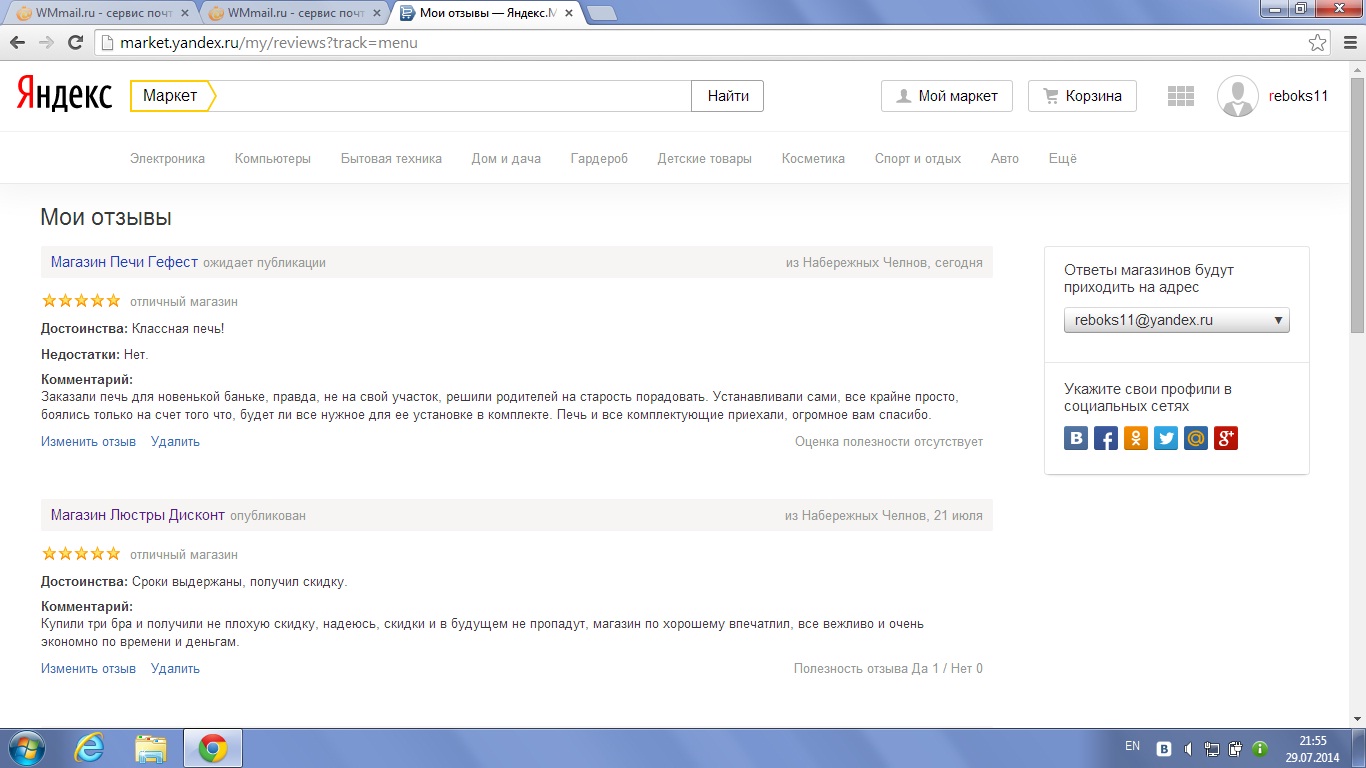1366x768 pixels.
Task: Click text Оценка полезности отсутствует
Action: point(889,441)
